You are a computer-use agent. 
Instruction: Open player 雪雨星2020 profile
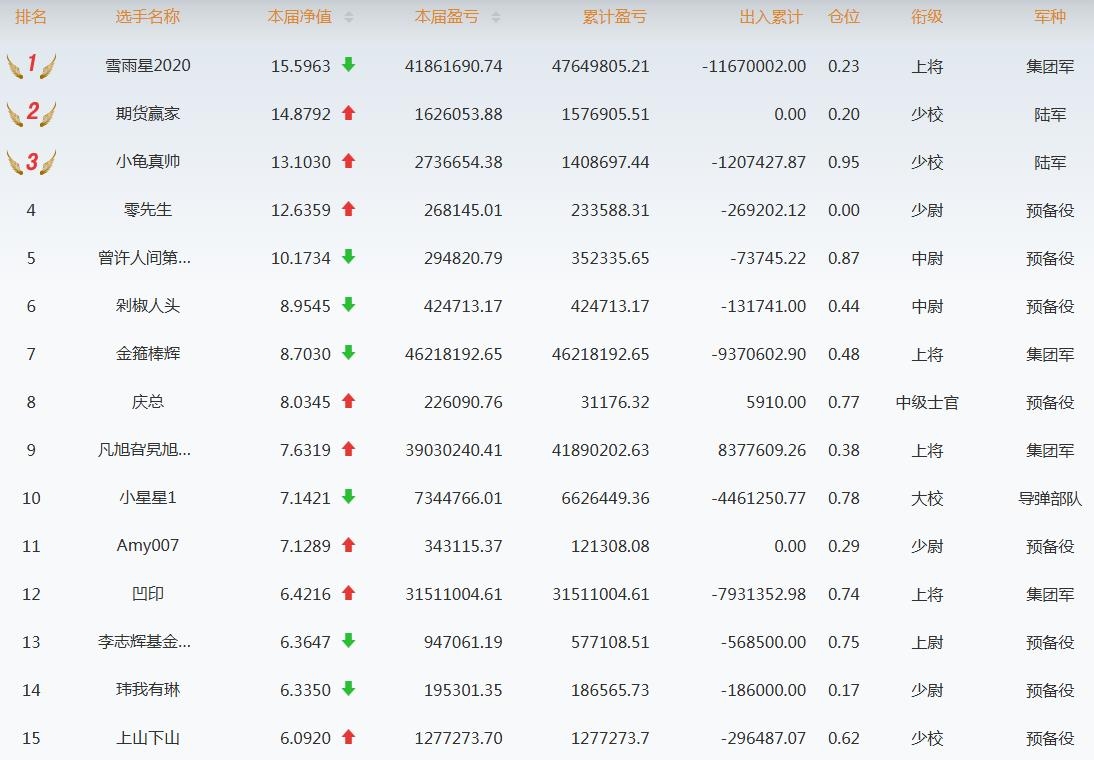148,66
